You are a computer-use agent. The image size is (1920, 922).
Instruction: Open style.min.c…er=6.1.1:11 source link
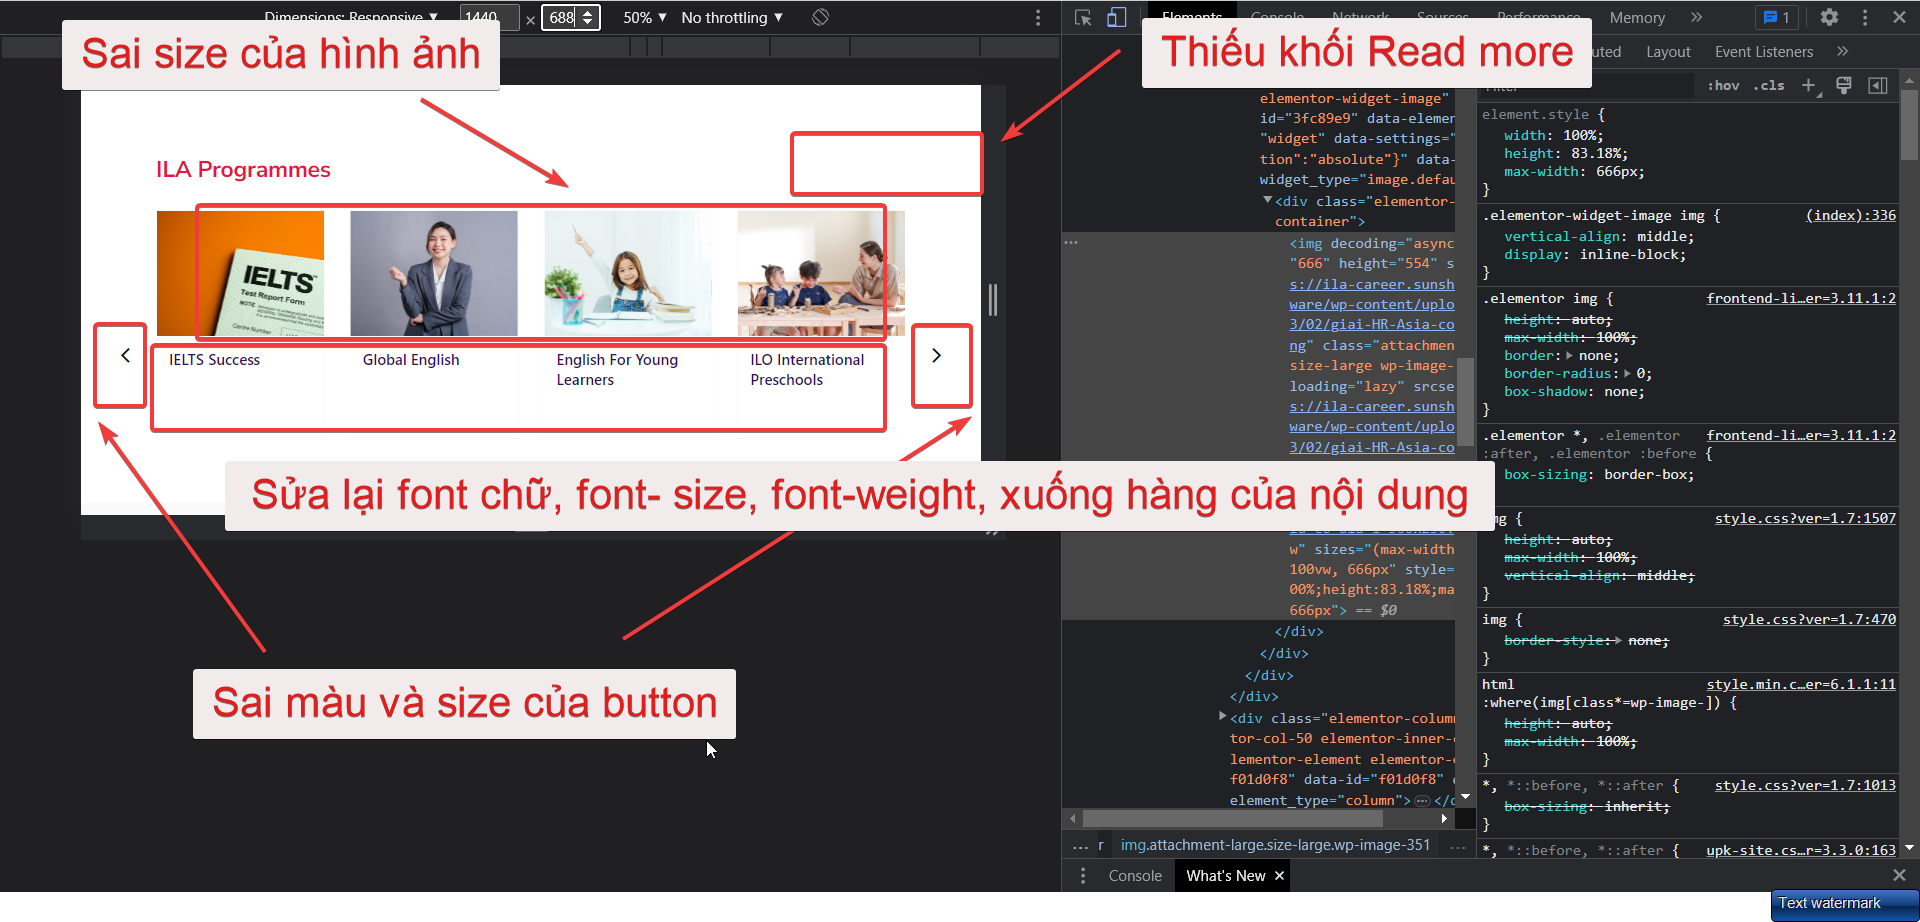tap(1801, 684)
